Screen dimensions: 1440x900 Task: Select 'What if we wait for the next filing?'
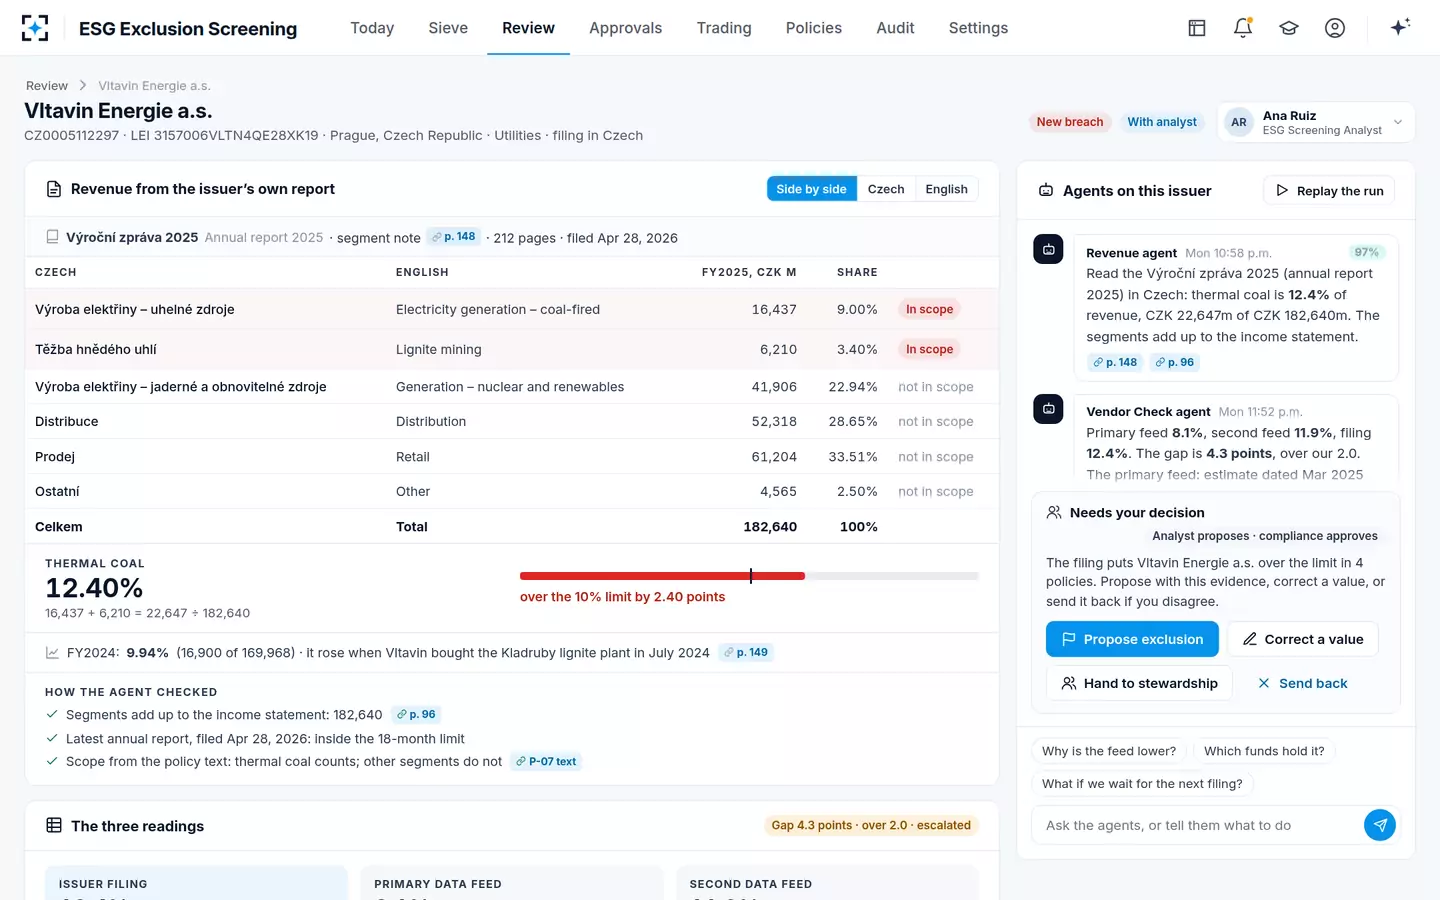[1142, 784]
